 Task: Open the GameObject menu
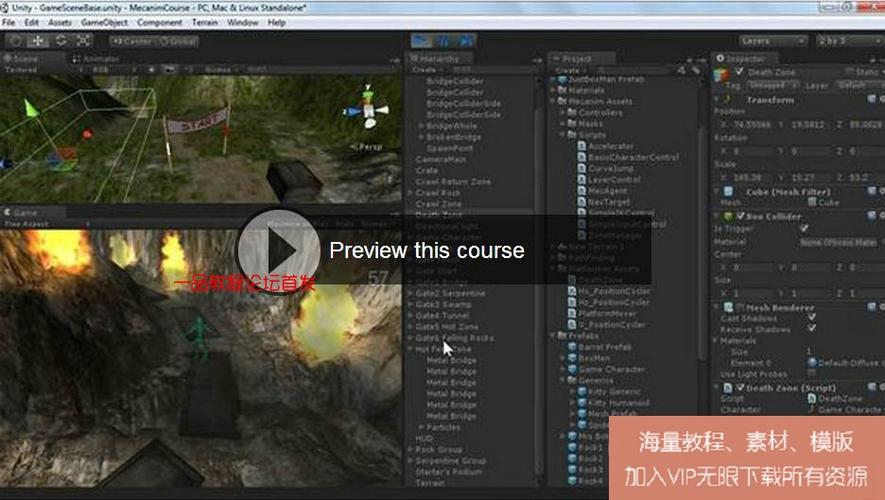click(104, 23)
